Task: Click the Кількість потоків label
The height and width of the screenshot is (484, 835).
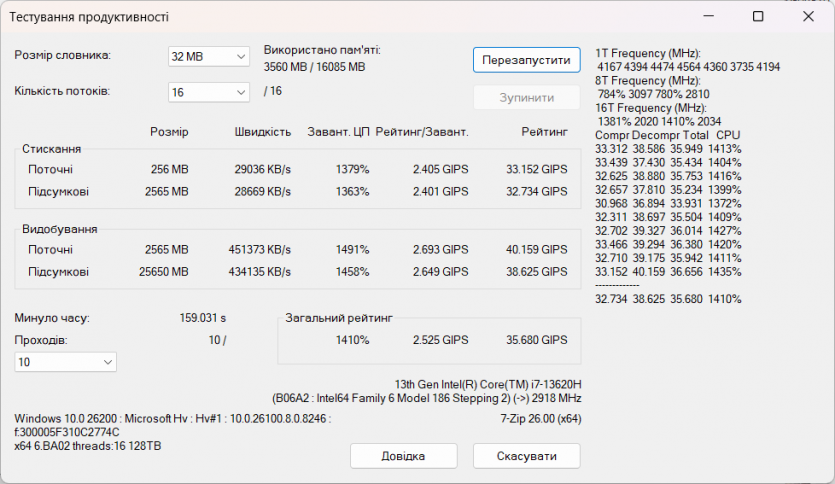Action: tap(62, 91)
